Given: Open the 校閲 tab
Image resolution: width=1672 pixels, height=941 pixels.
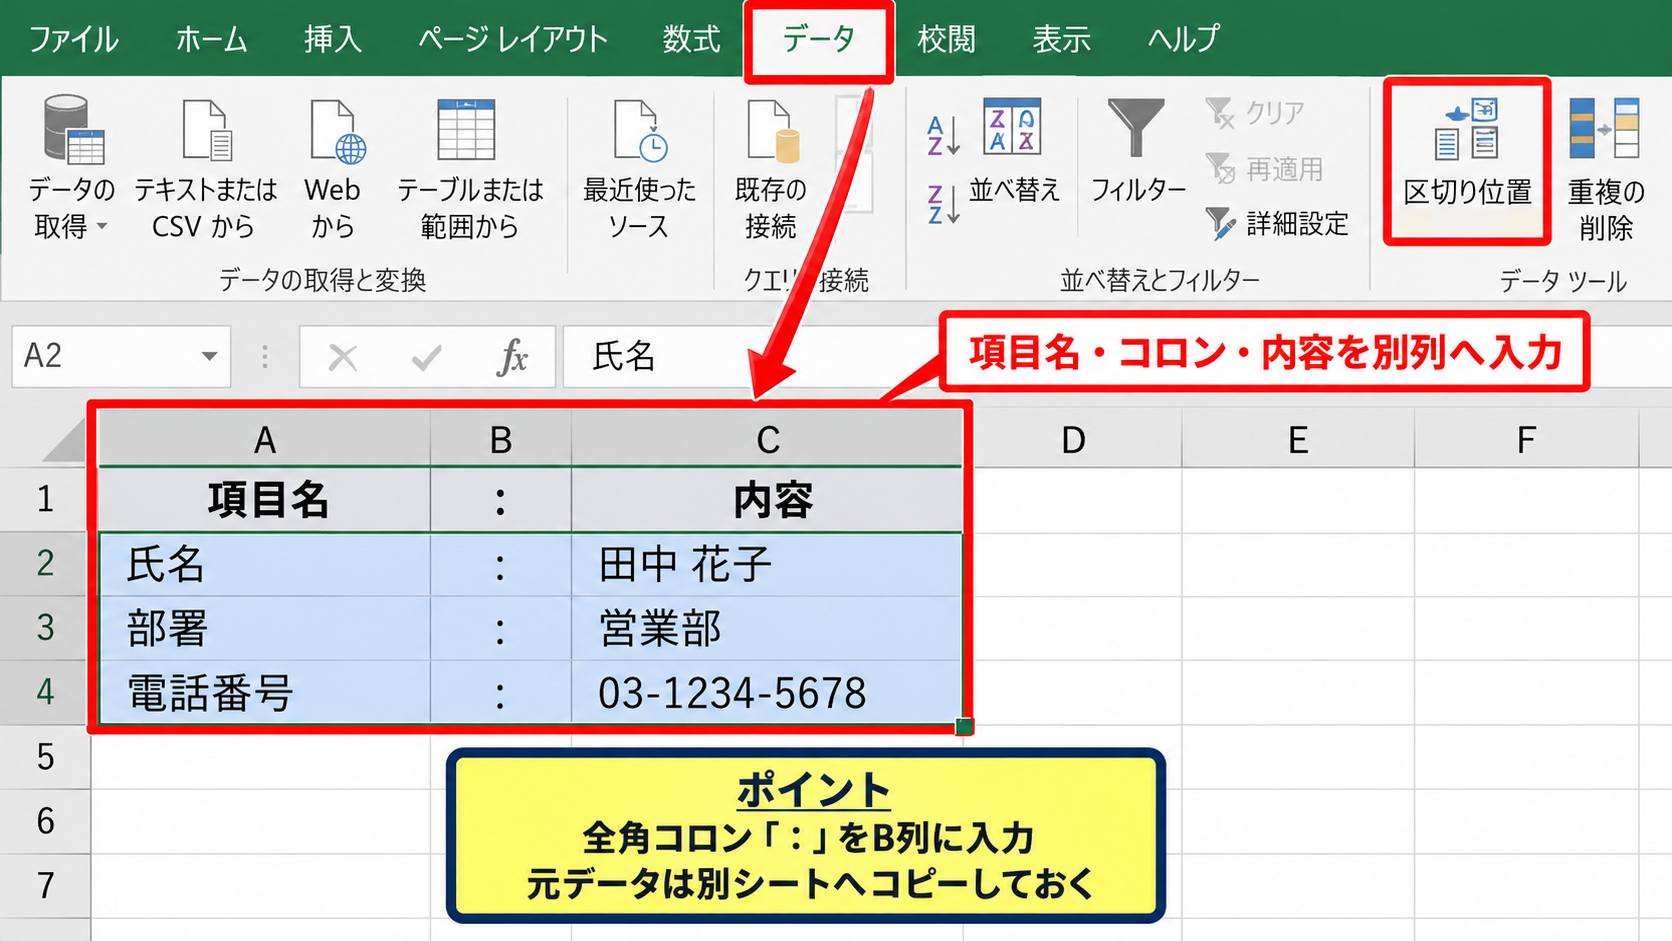Looking at the screenshot, I should coord(946,40).
